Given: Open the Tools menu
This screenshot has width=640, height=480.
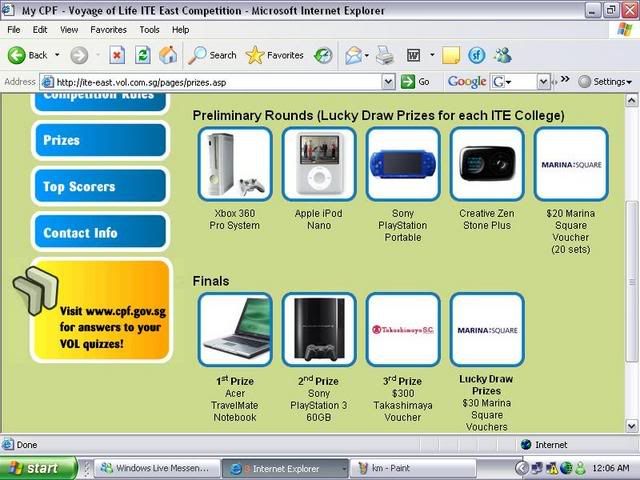Looking at the screenshot, I should pos(149,30).
